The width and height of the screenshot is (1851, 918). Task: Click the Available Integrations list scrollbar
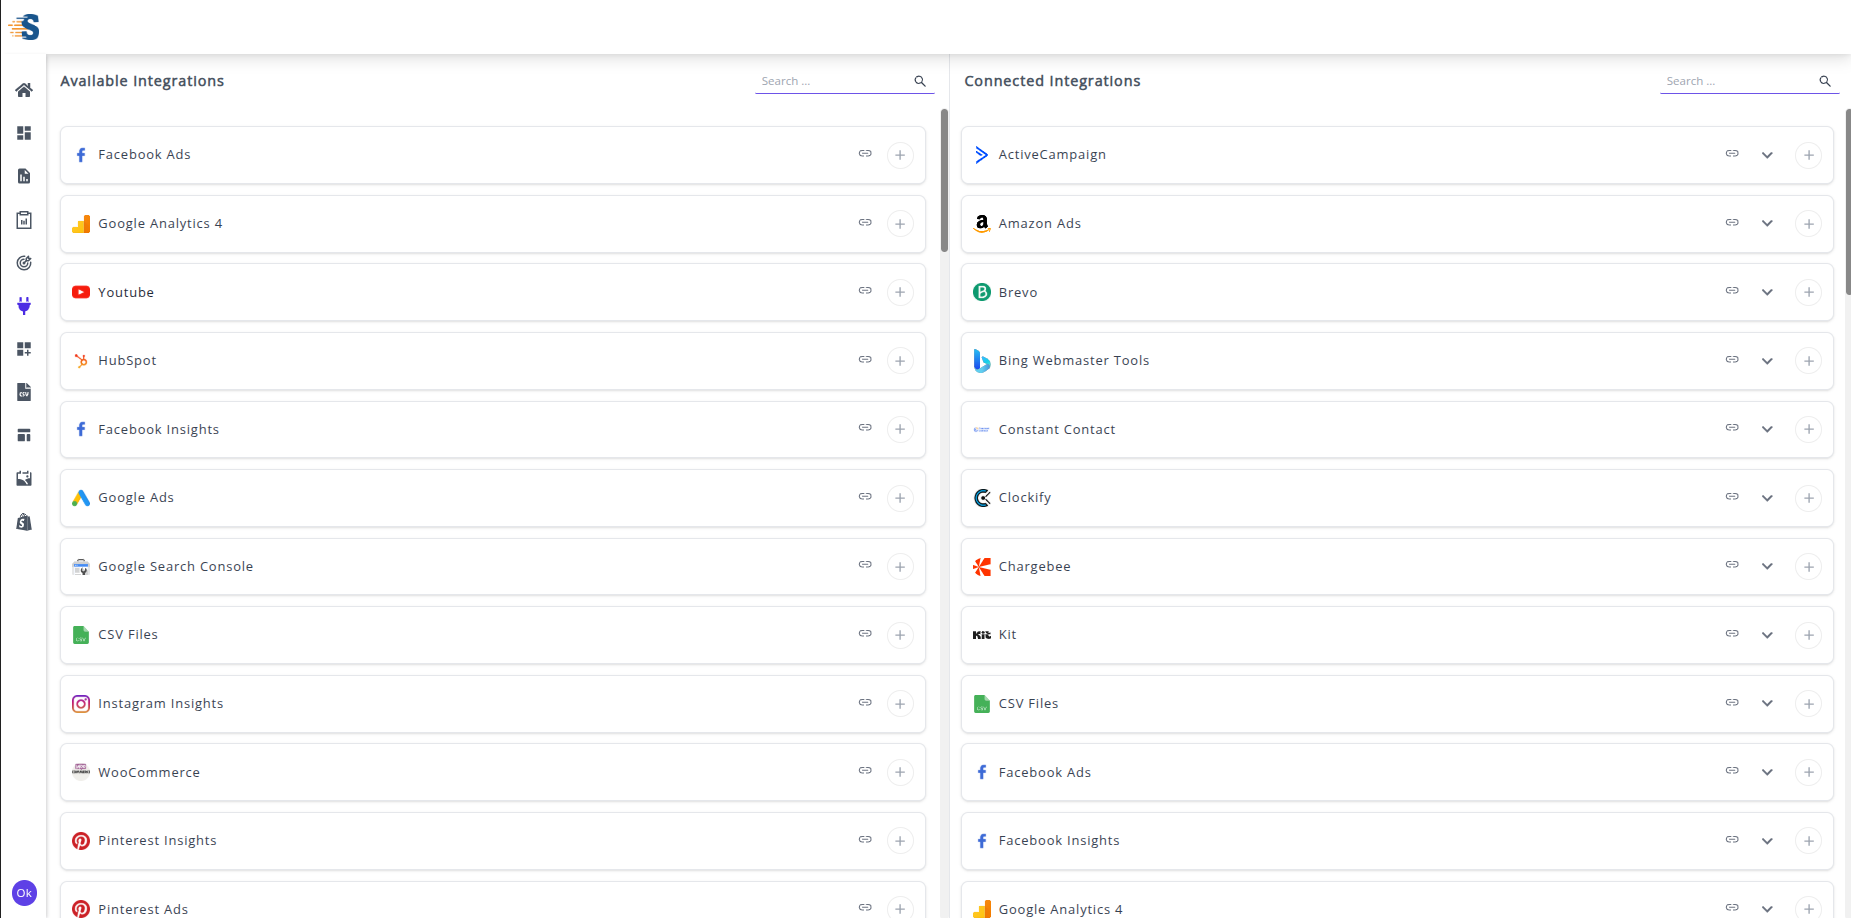click(944, 181)
